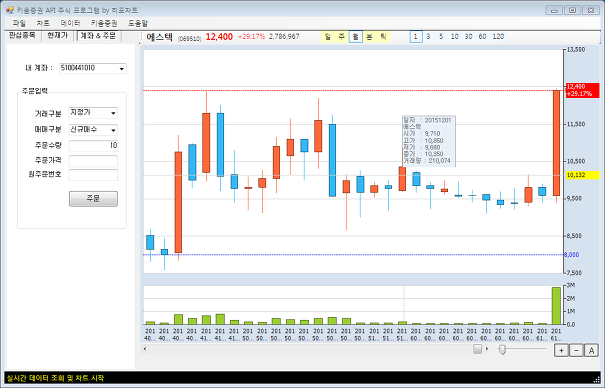Switch to the 현재가 tab
Viewport: 605px width, 388px height.
point(57,35)
